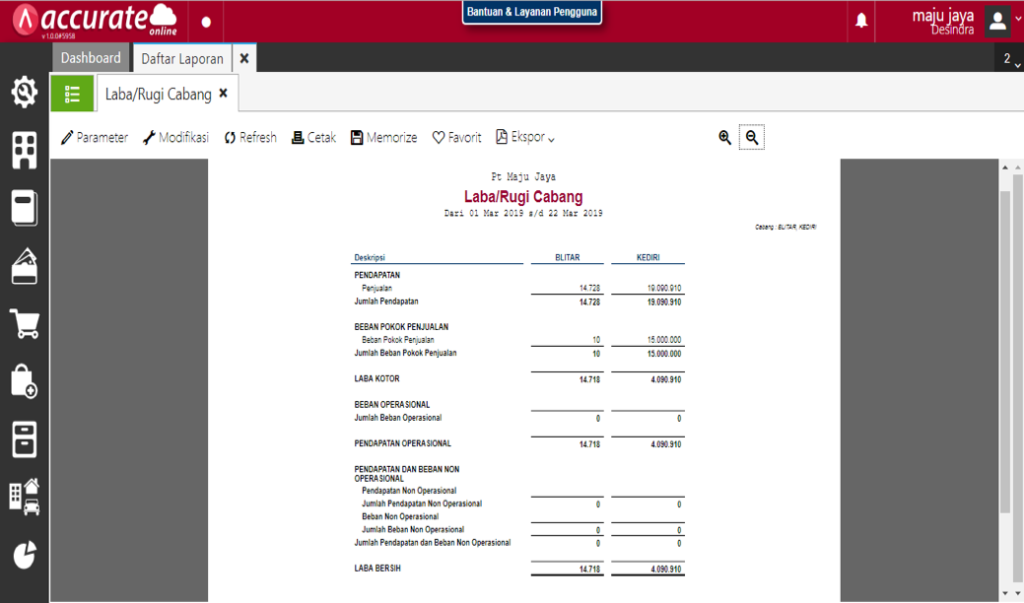Expand the user profile menu arrow
The width and height of the screenshot is (1024, 603).
[1017, 19]
